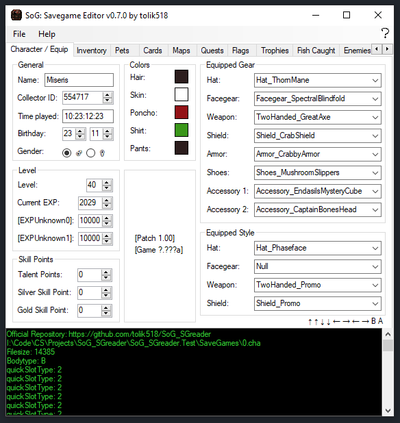Click the Enemies tab
This screenshot has width=400, height=423.
[357, 51]
